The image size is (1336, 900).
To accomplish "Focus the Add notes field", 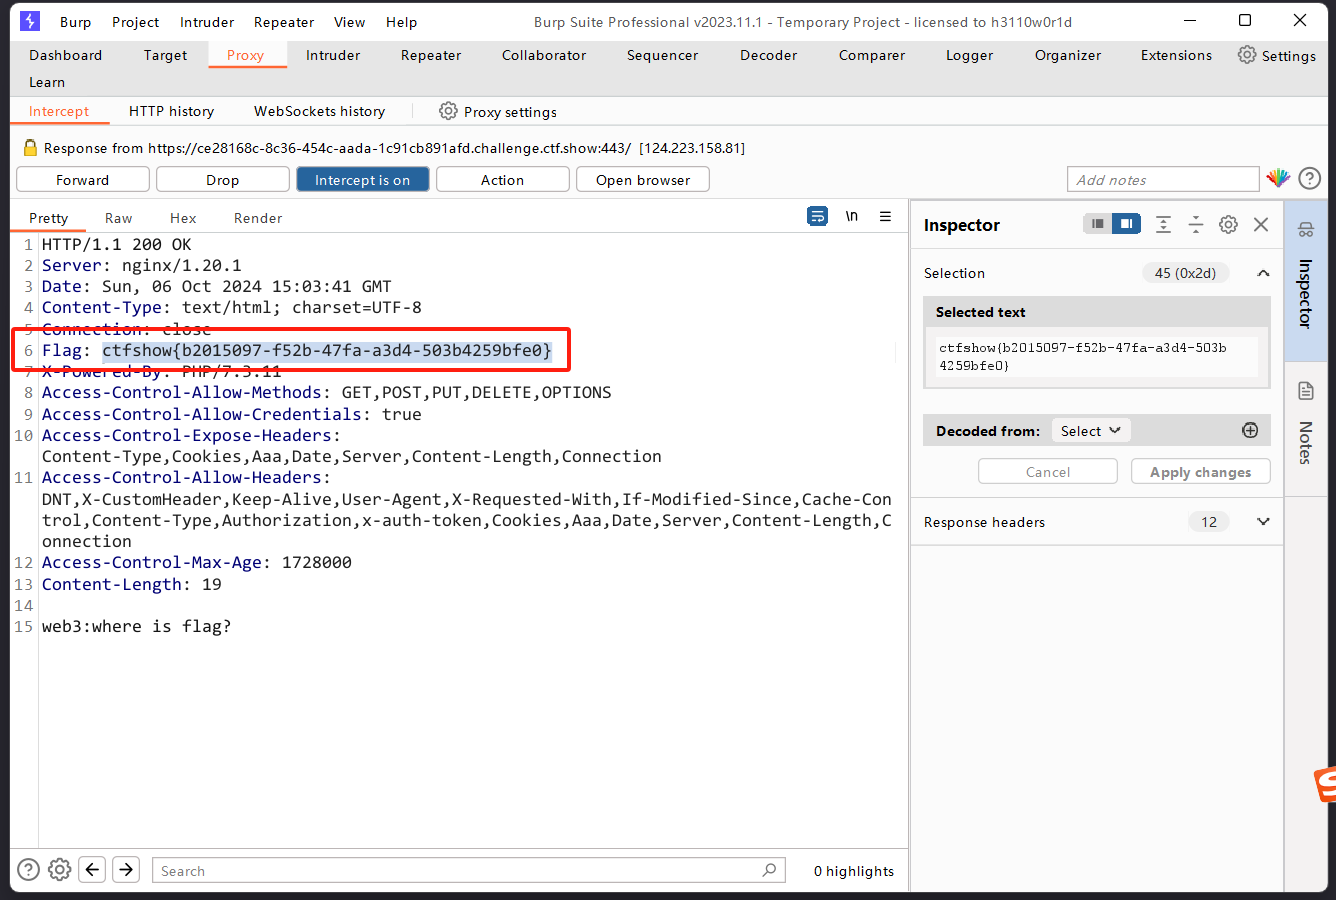I will pyautogui.click(x=1163, y=179).
